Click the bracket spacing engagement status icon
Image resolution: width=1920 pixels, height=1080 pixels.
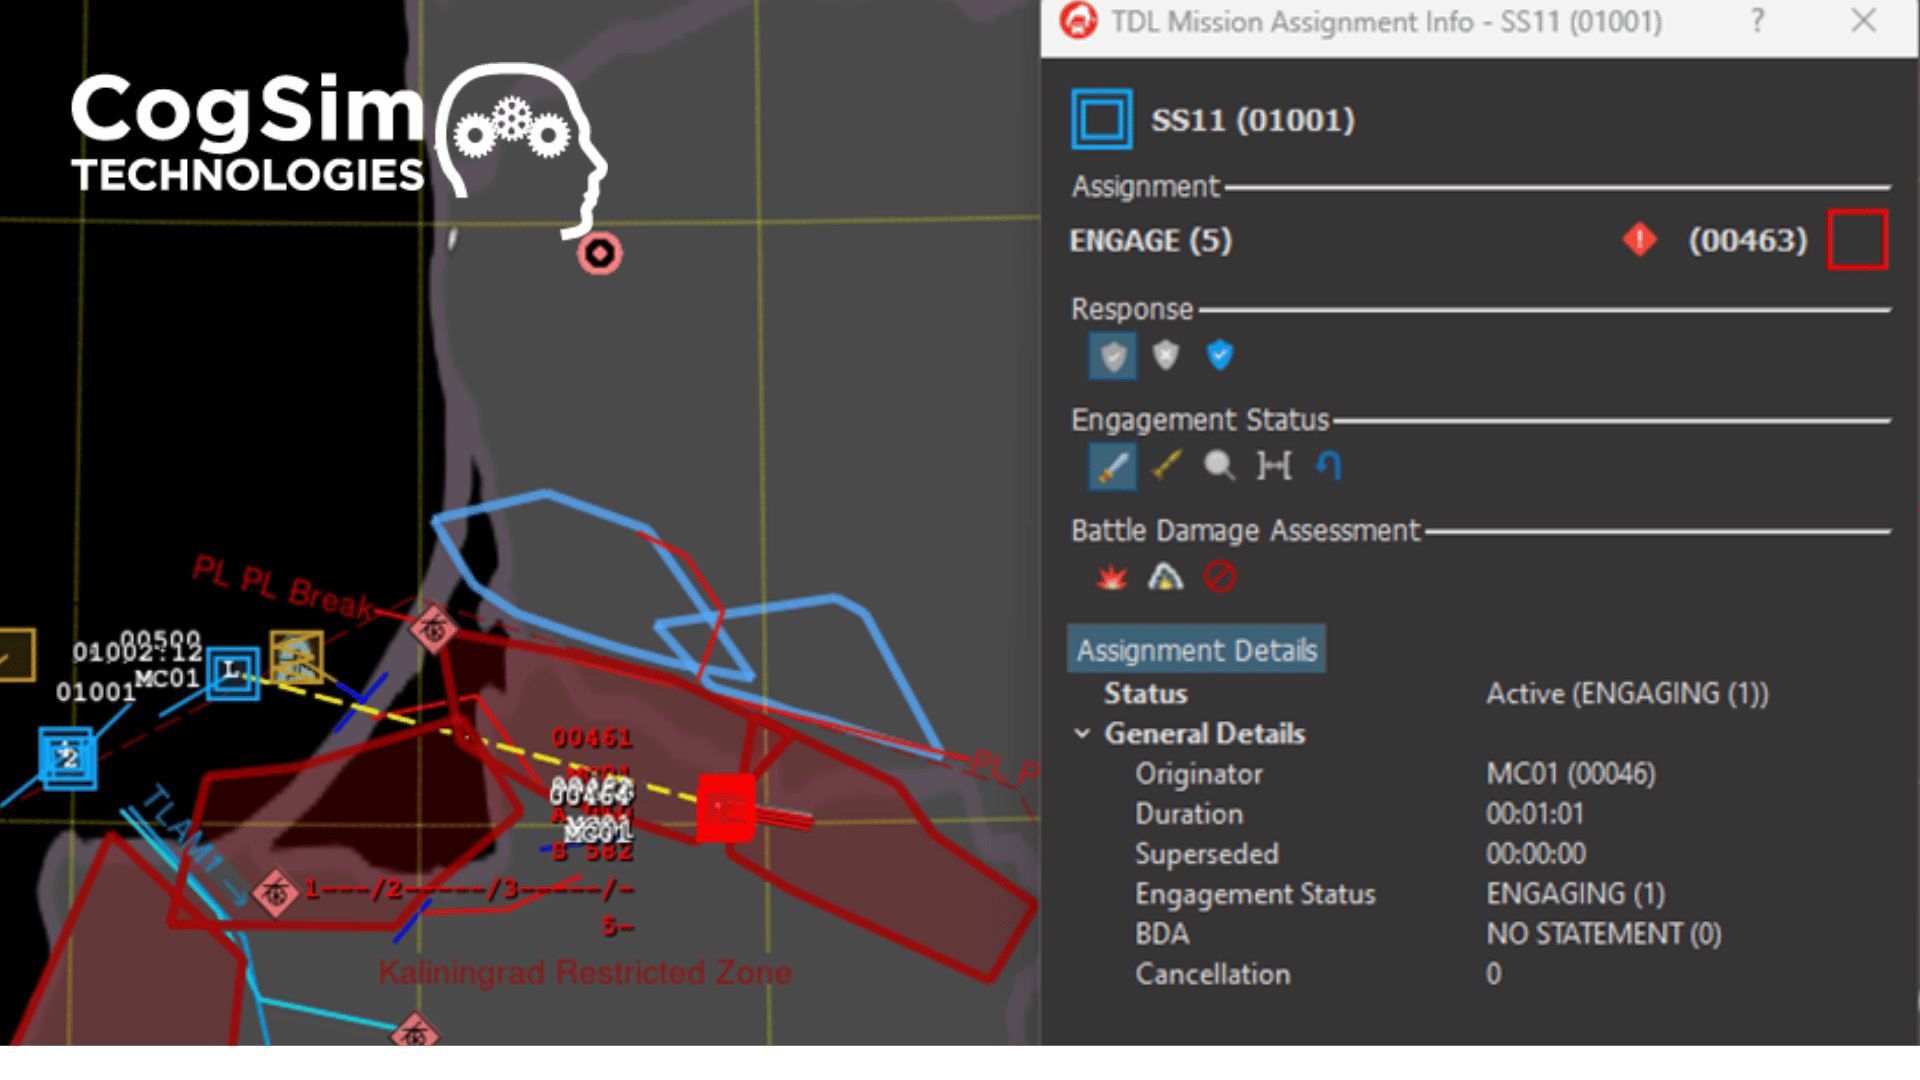click(1274, 465)
